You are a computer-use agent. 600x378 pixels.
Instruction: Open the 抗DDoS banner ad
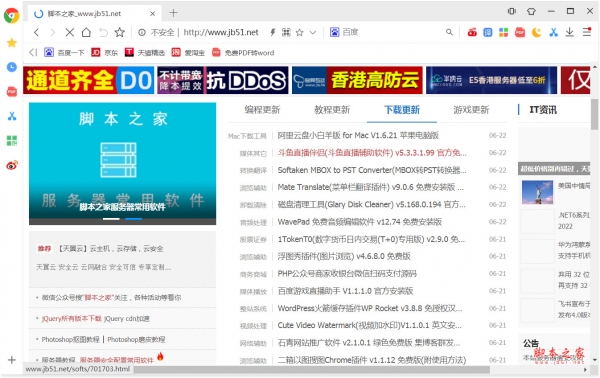pos(223,80)
